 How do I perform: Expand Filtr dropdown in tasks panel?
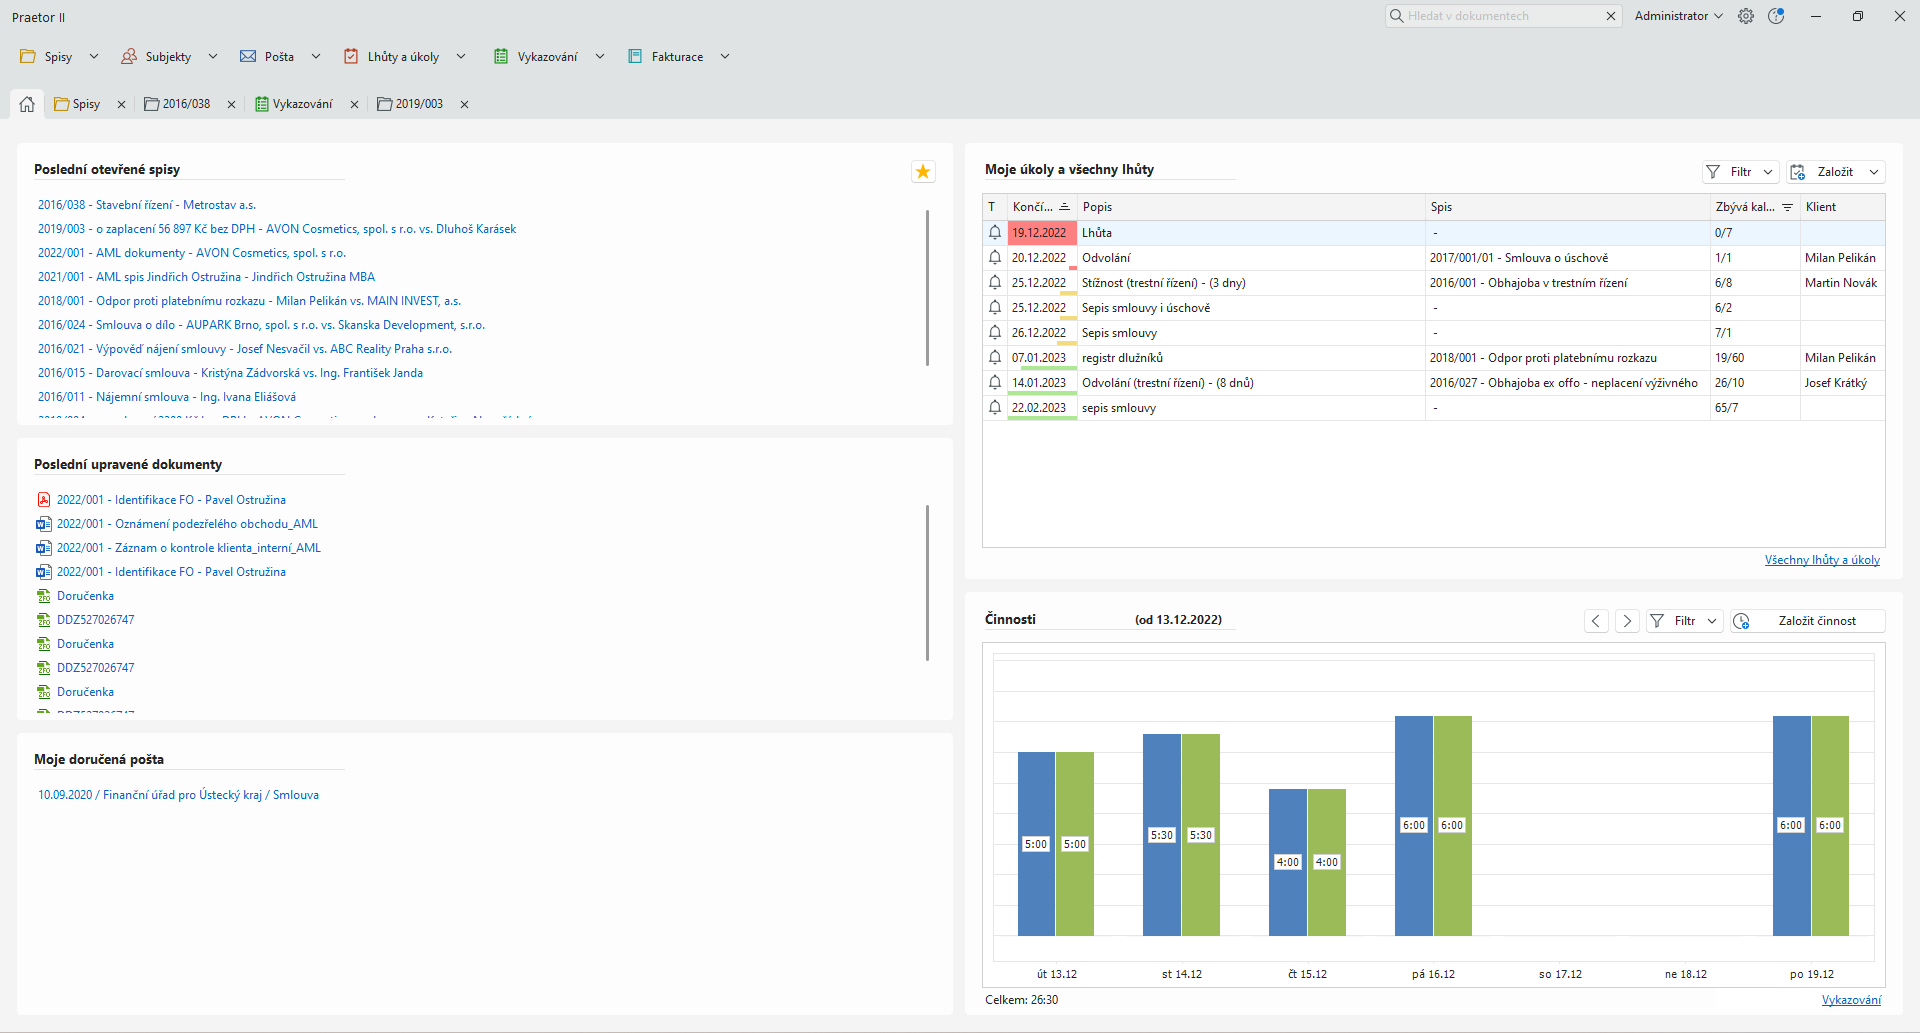[x=1768, y=172]
